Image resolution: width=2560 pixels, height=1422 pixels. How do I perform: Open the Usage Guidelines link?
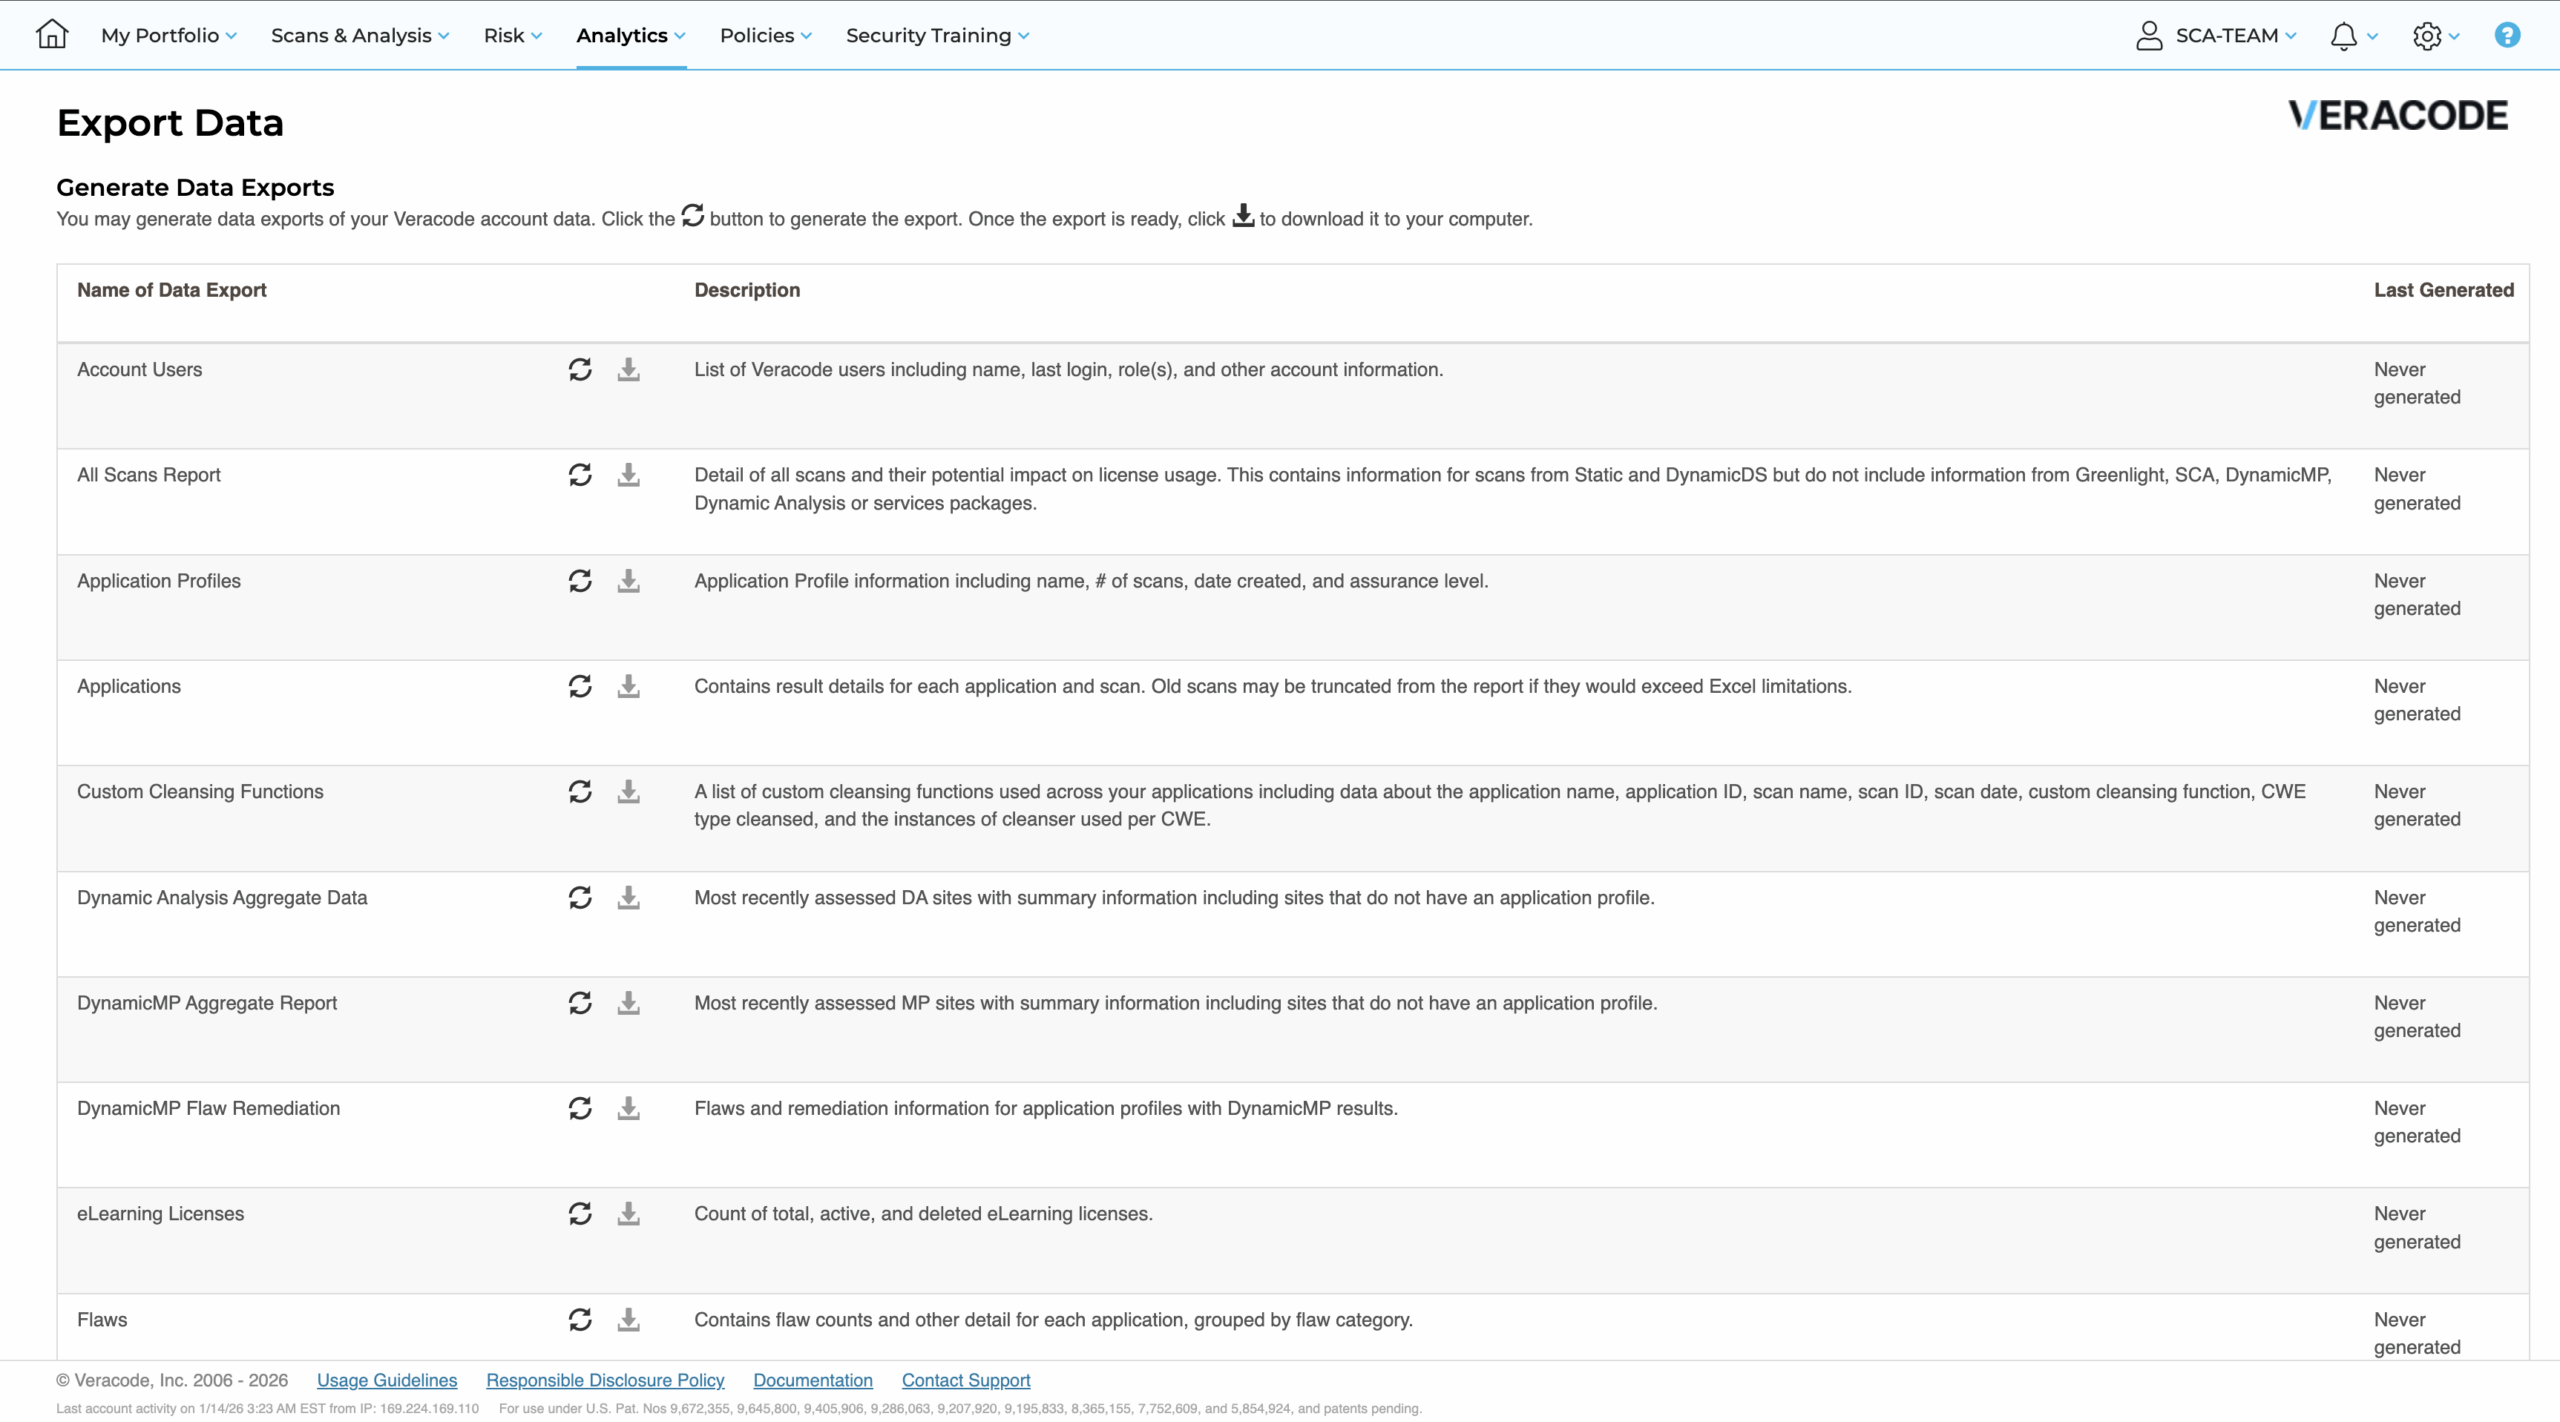[387, 1380]
